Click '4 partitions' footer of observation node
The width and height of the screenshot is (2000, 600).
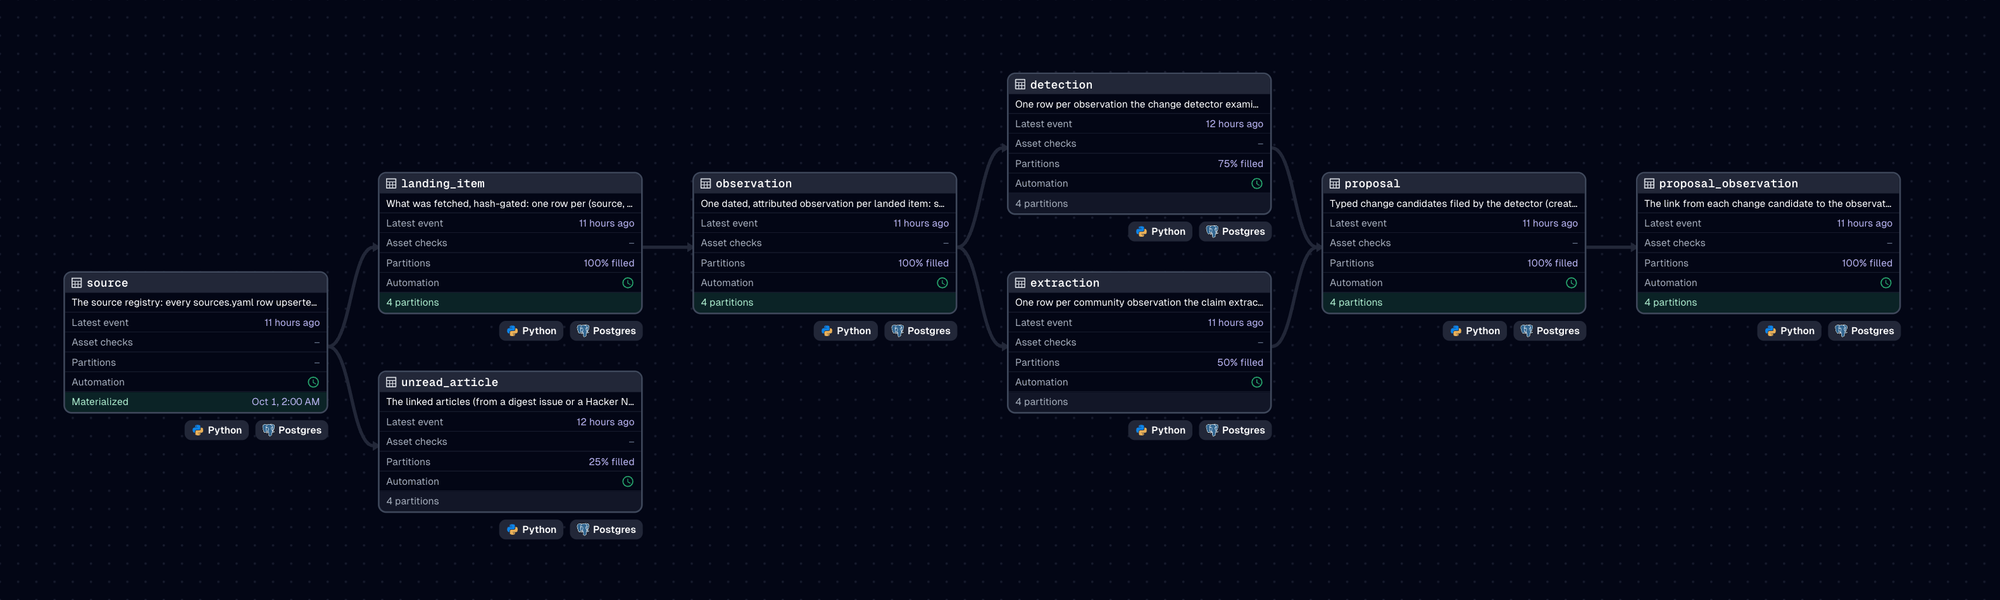click(x=825, y=303)
